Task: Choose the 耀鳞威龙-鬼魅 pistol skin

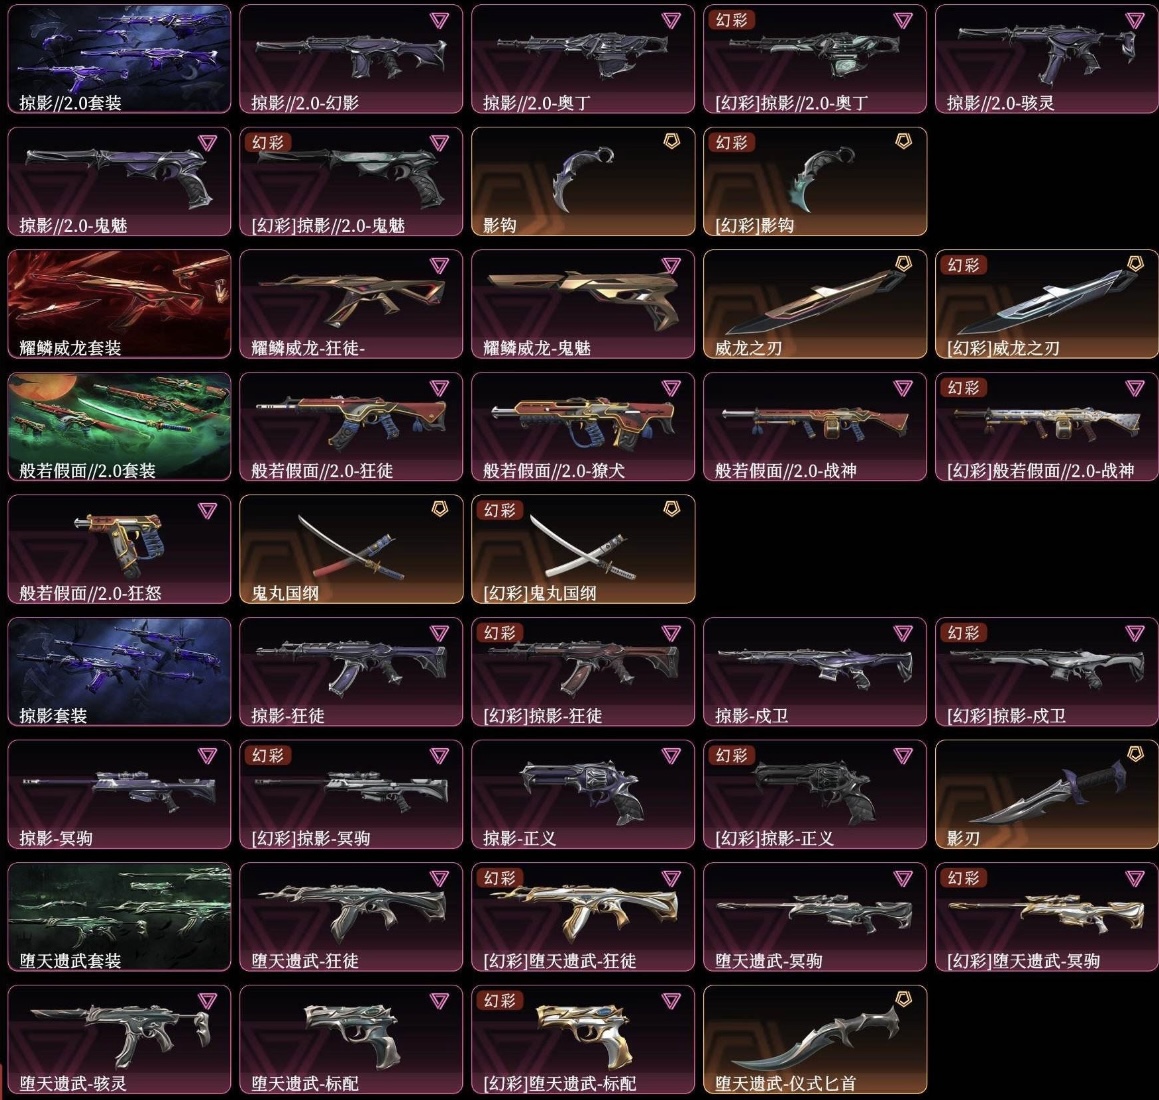Action: (x=583, y=304)
